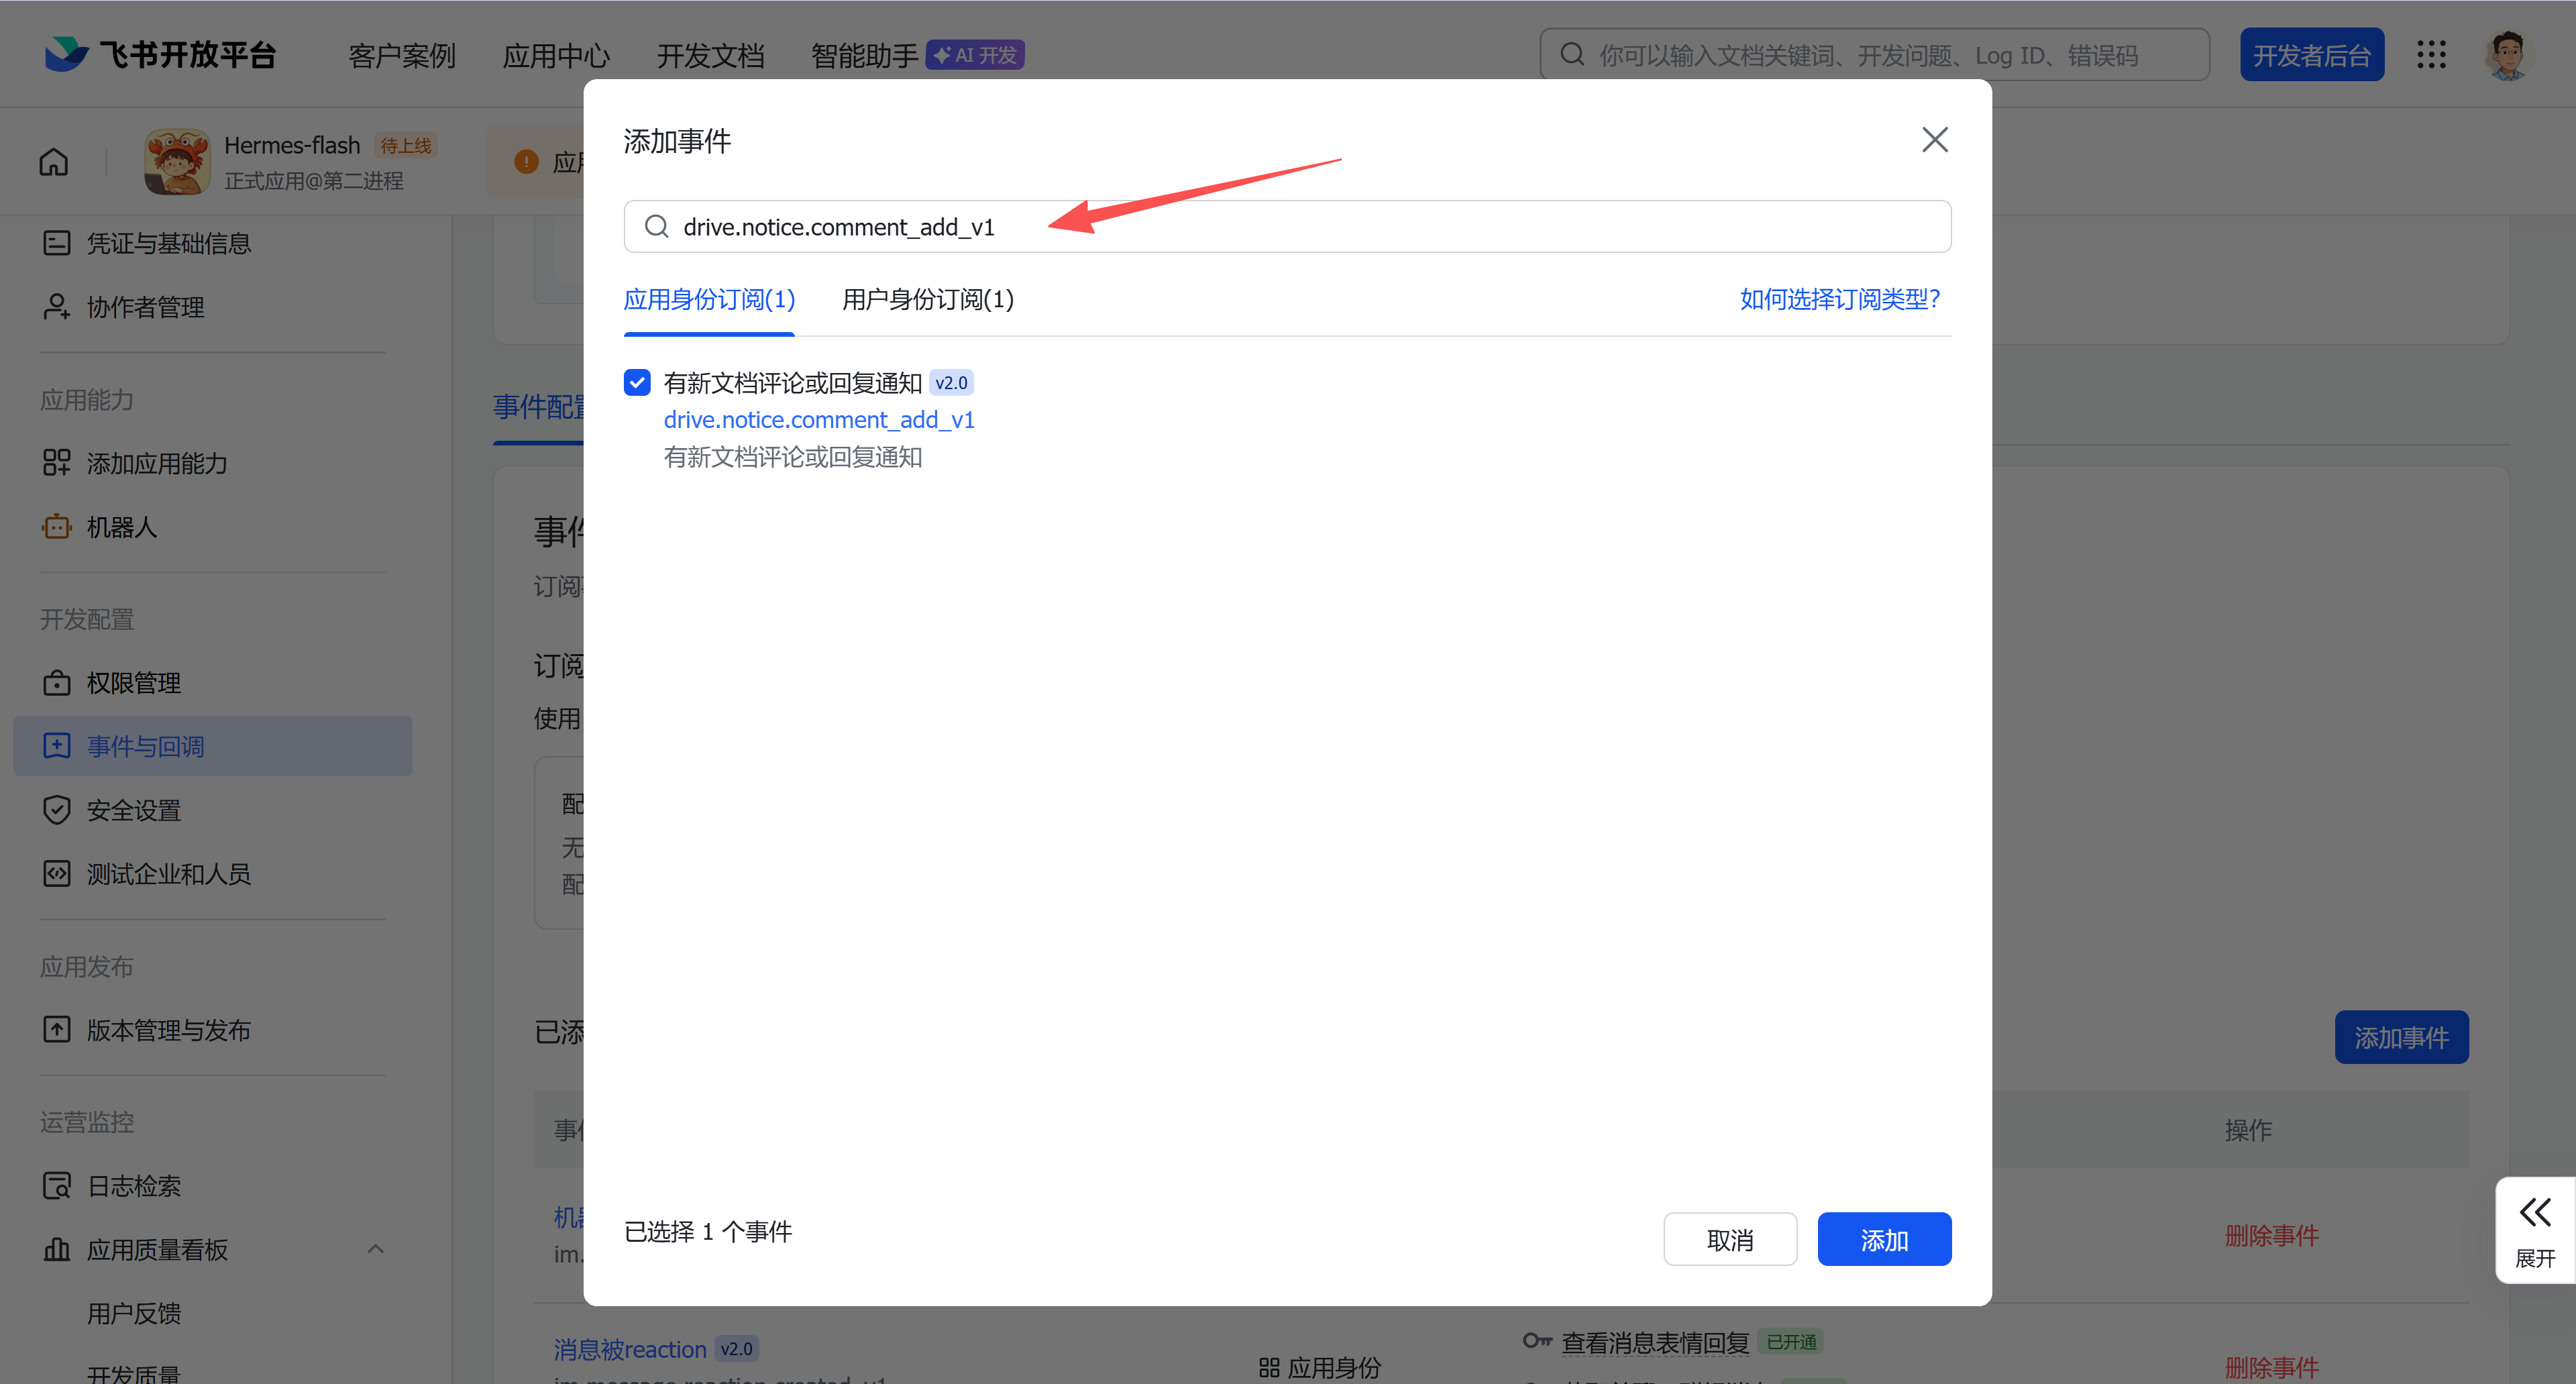Open 开发文档 in top navigation
Screen dimensions: 2576x1384
pos(710,56)
